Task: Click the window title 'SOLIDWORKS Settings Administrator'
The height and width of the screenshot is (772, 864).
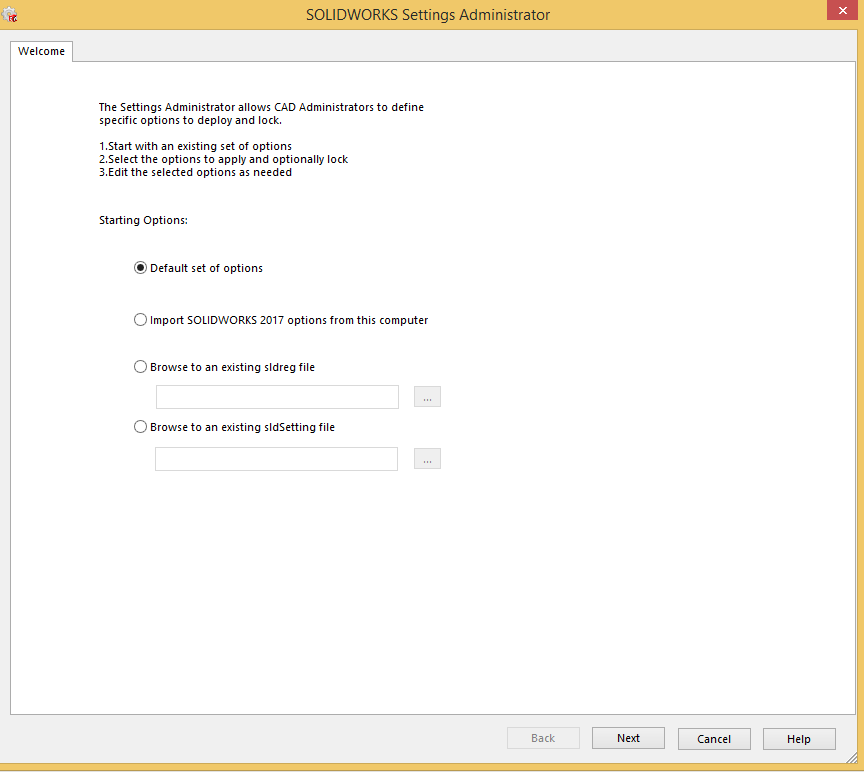Action: (428, 14)
